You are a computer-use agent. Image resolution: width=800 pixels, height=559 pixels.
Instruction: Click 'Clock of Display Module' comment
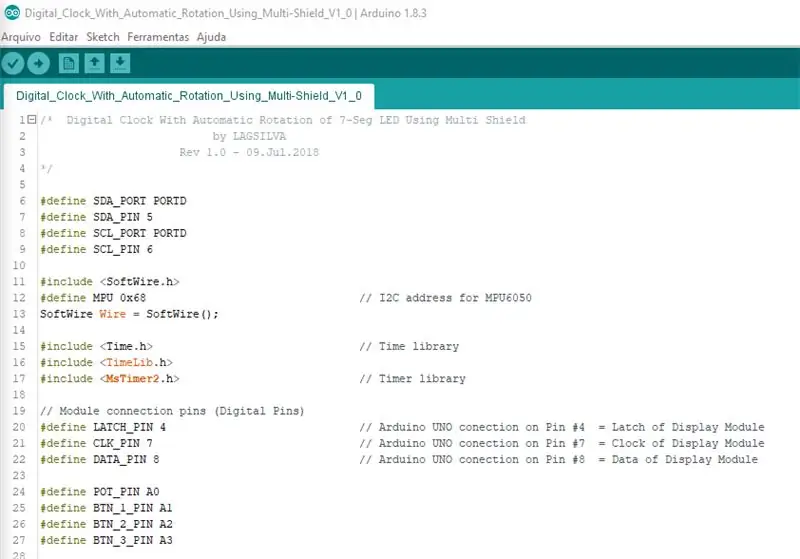click(x=688, y=443)
